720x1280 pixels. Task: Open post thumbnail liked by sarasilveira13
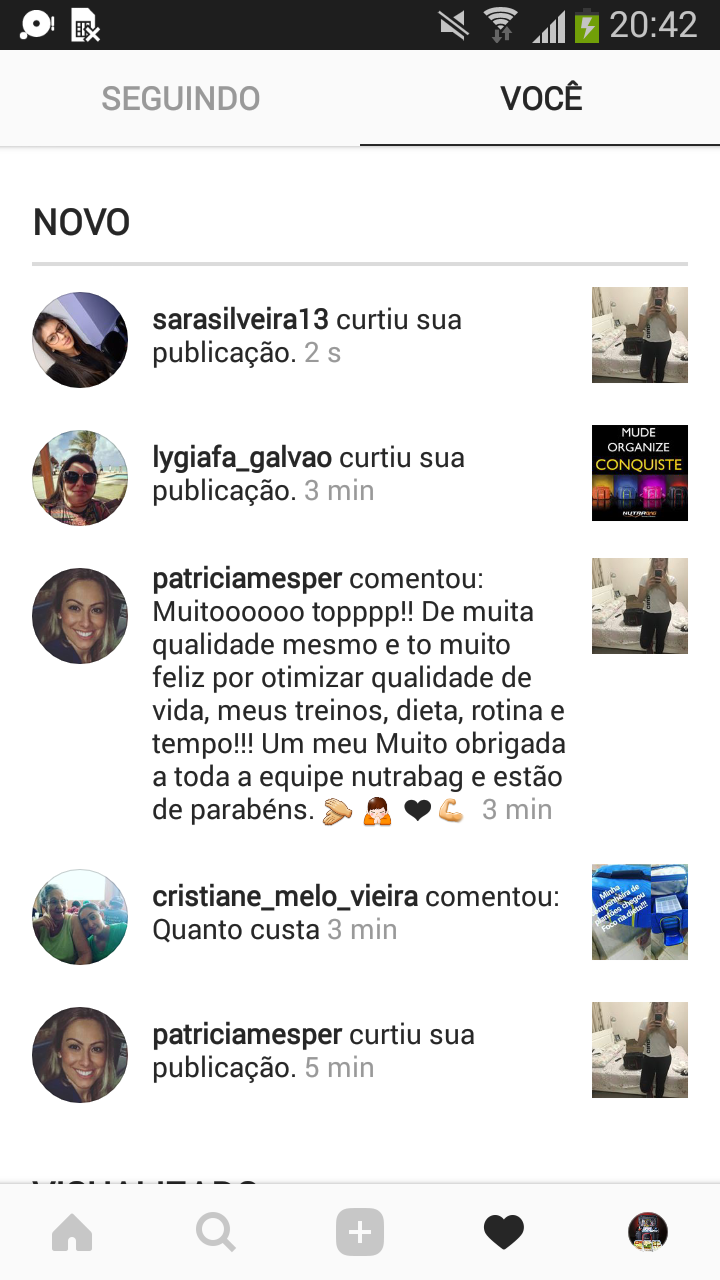[x=640, y=335]
